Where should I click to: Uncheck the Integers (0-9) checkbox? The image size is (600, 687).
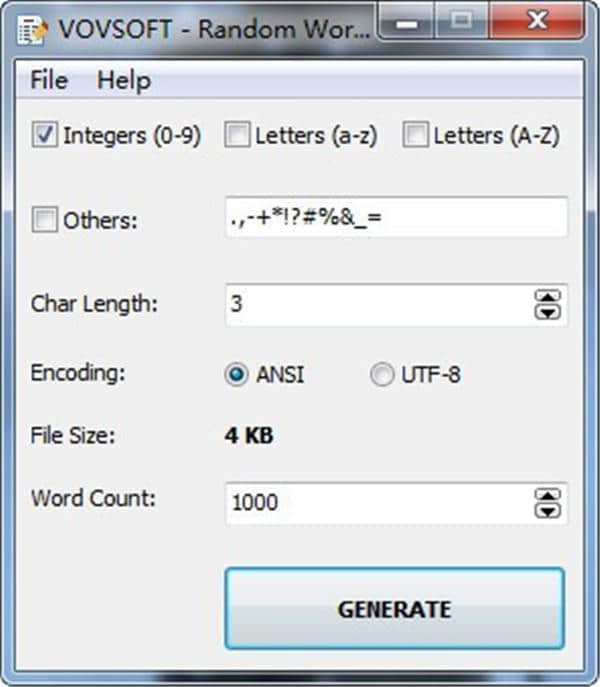pyautogui.click(x=44, y=134)
